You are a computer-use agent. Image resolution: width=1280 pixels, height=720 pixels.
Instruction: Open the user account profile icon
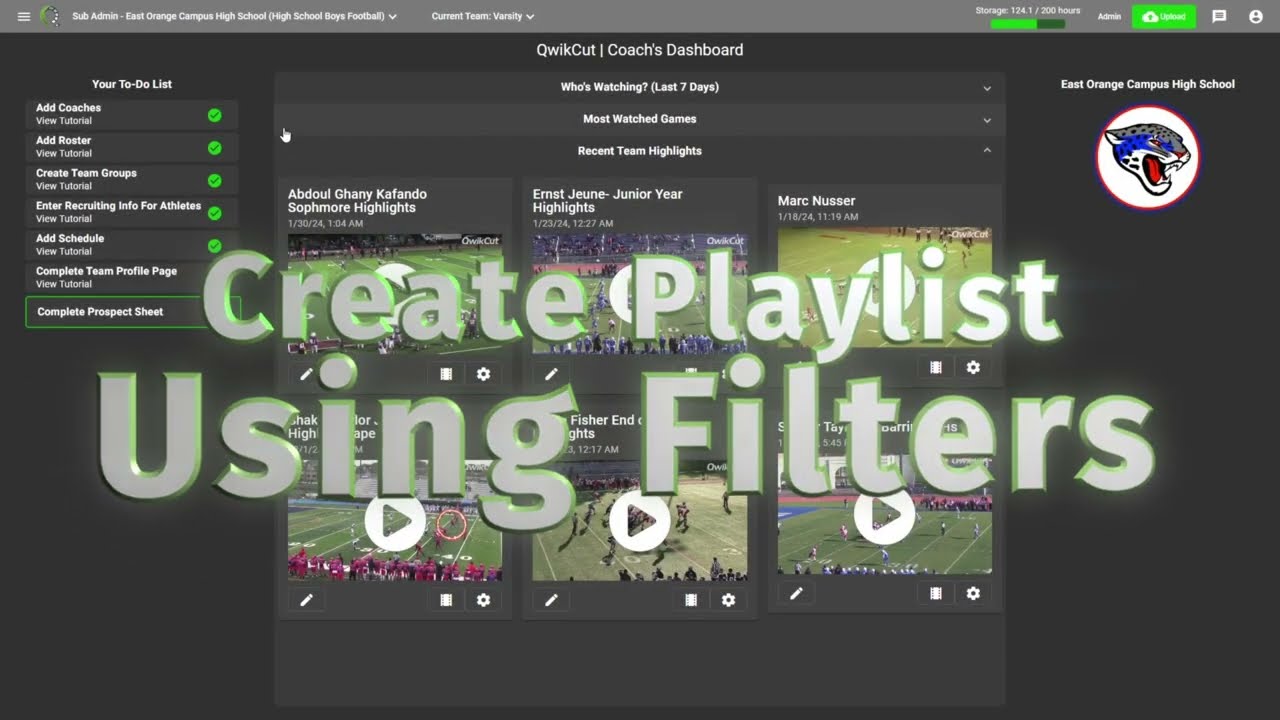pyautogui.click(x=1256, y=16)
